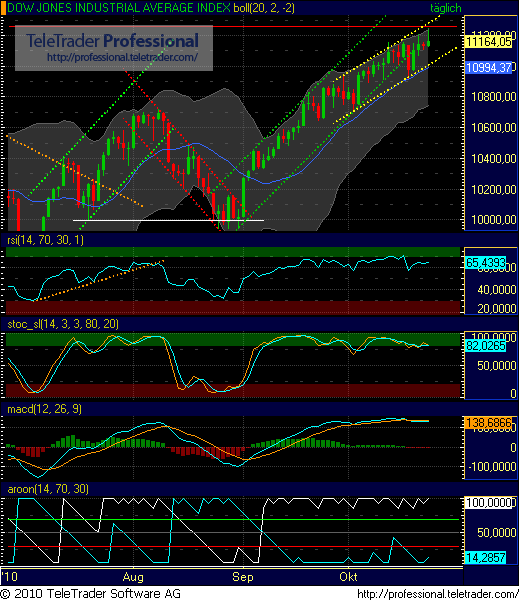Open the footer professional.teletrader.com link
This screenshot has width=519, height=603.
tap(437, 594)
